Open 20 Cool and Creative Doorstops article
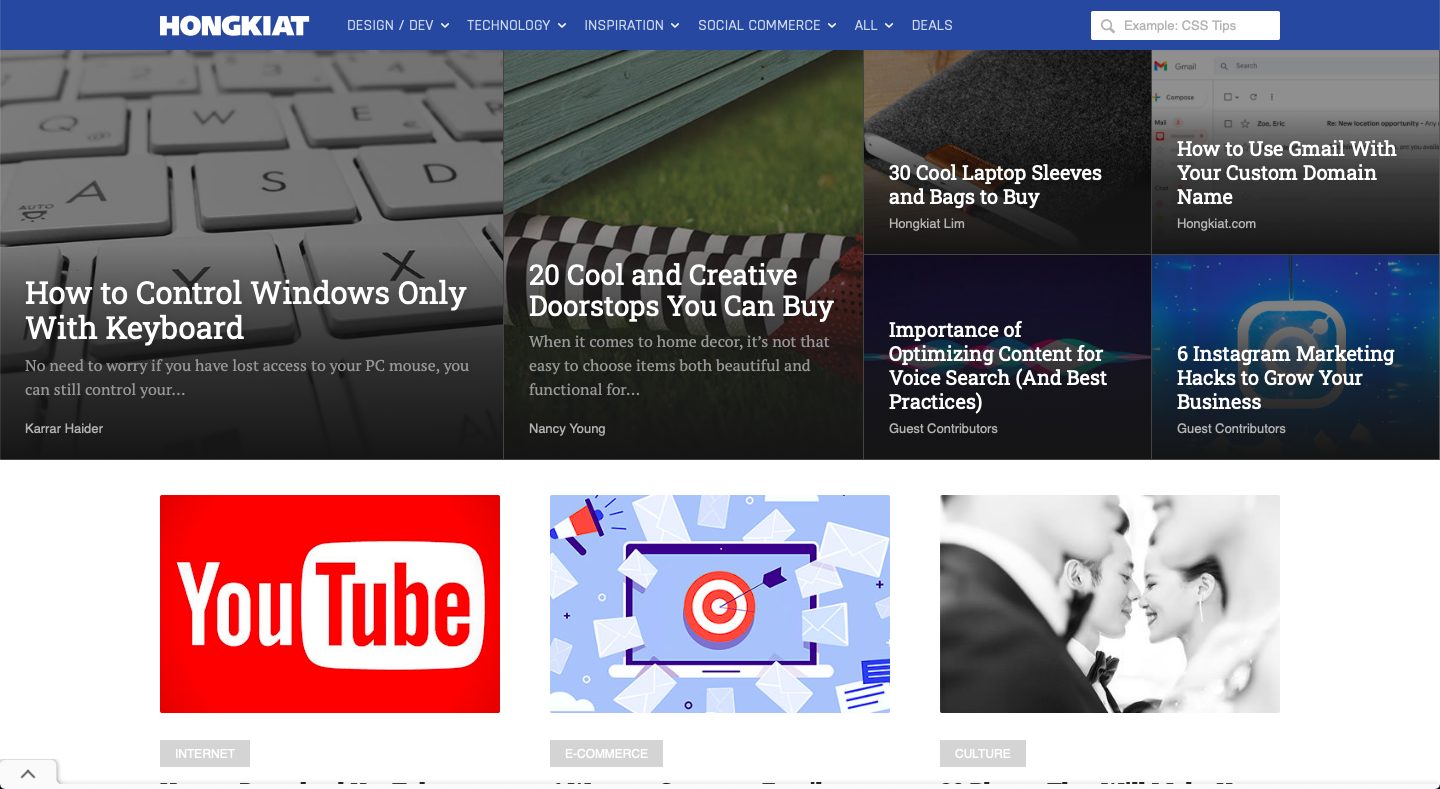This screenshot has height=789, width=1440. tap(681, 290)
